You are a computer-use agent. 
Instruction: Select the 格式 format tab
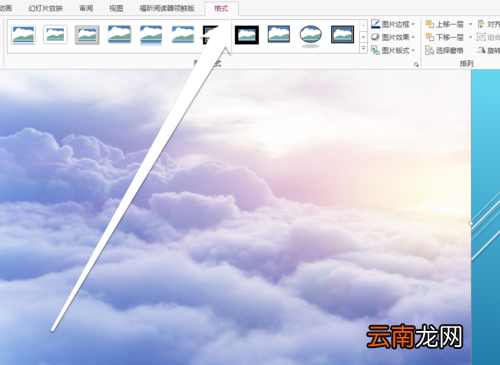pos(221,8)
